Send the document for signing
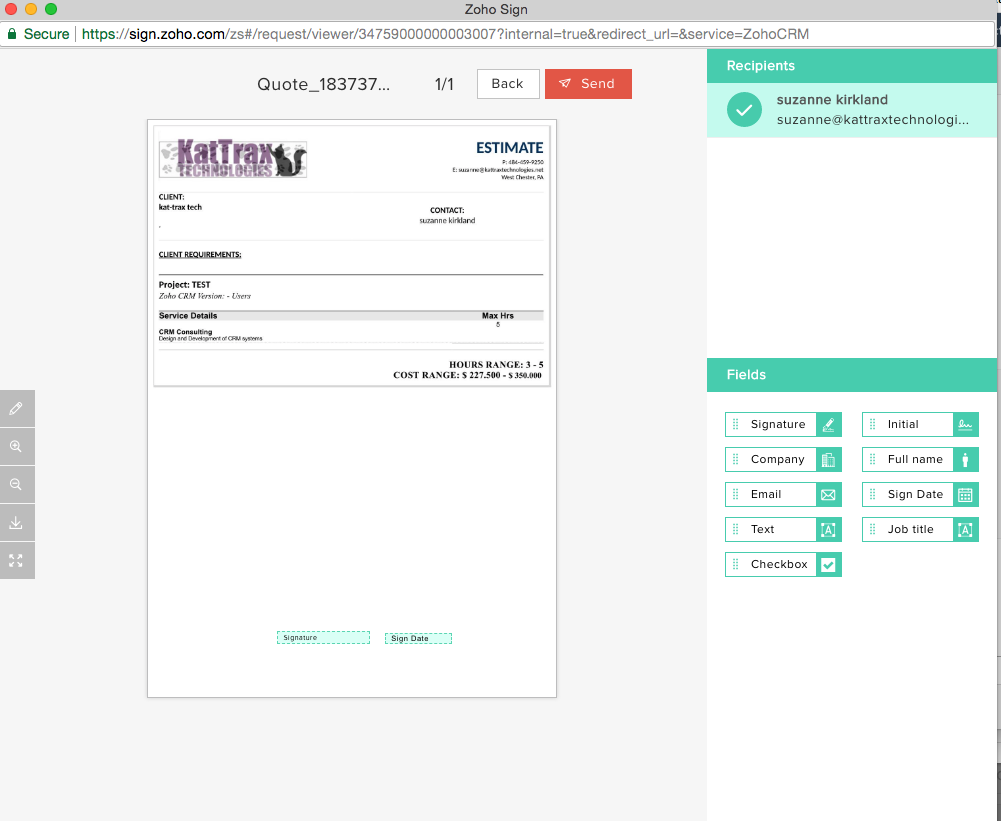Viewport: 1001px width, 821px height. click(588, 84)
